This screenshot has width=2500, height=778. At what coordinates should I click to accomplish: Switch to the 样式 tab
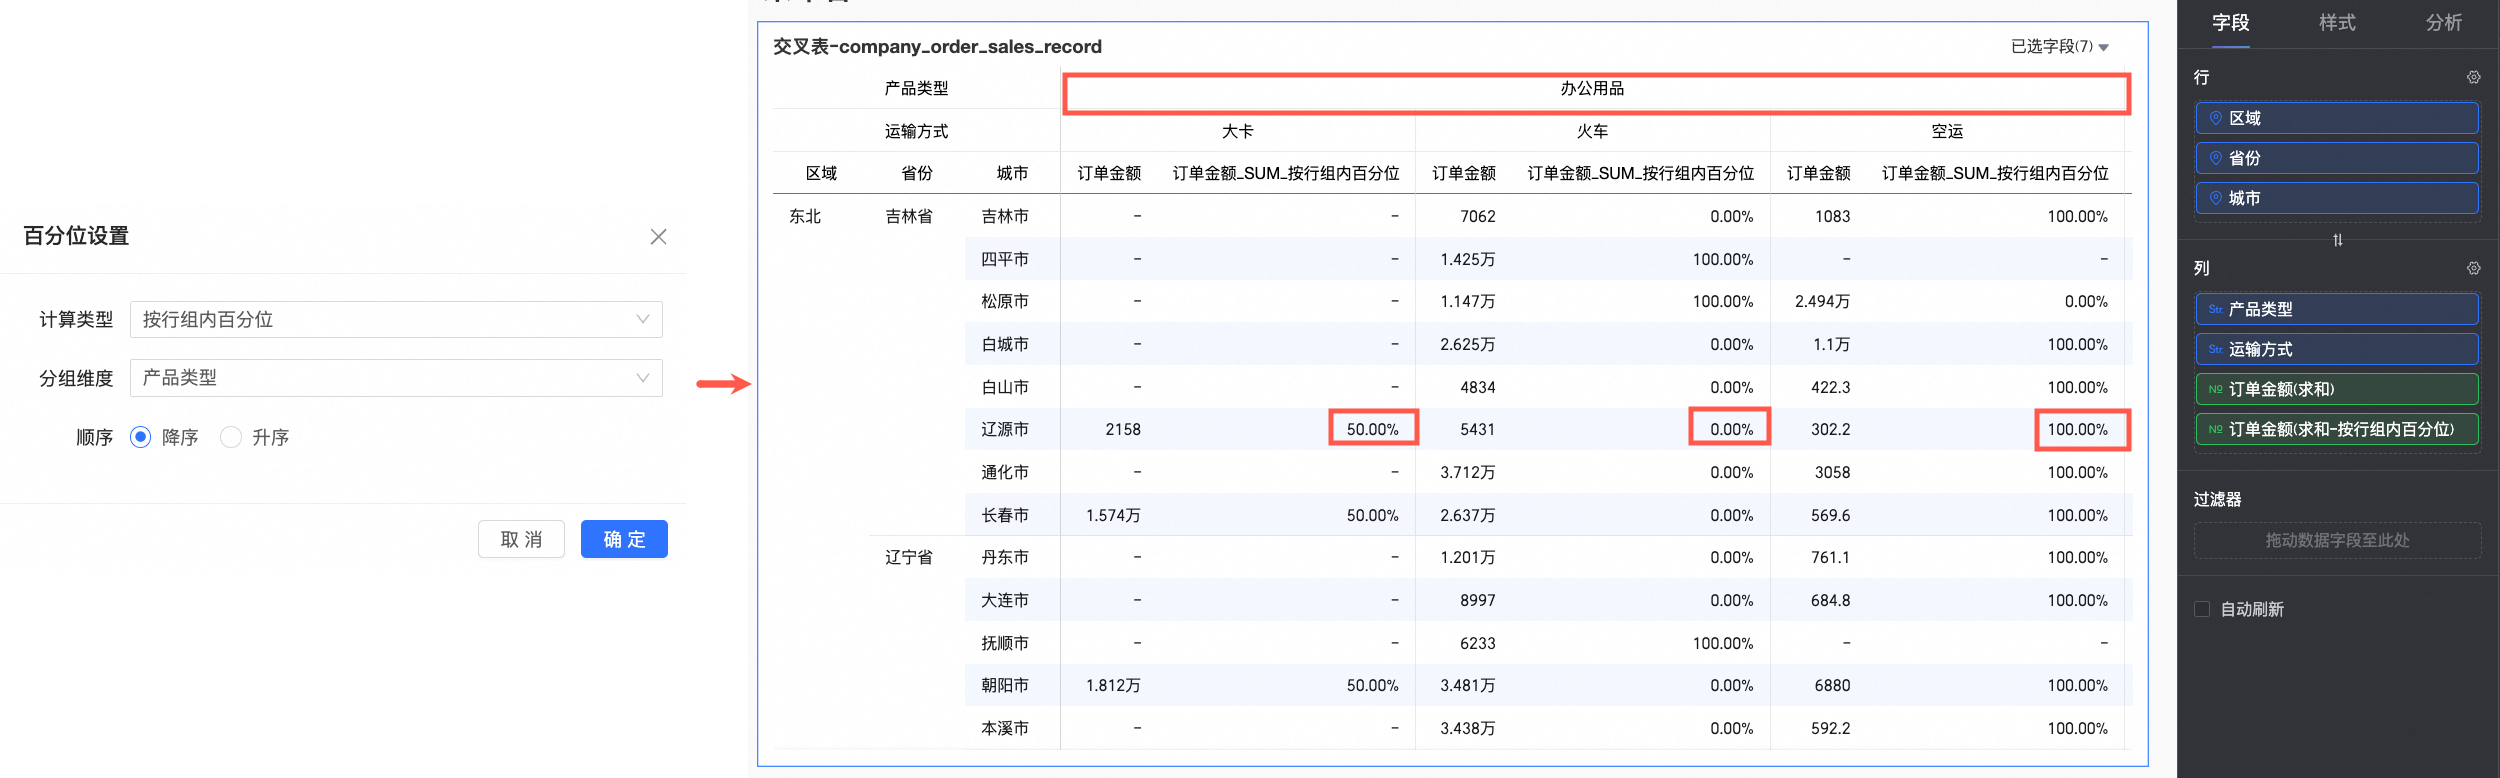2337,22
